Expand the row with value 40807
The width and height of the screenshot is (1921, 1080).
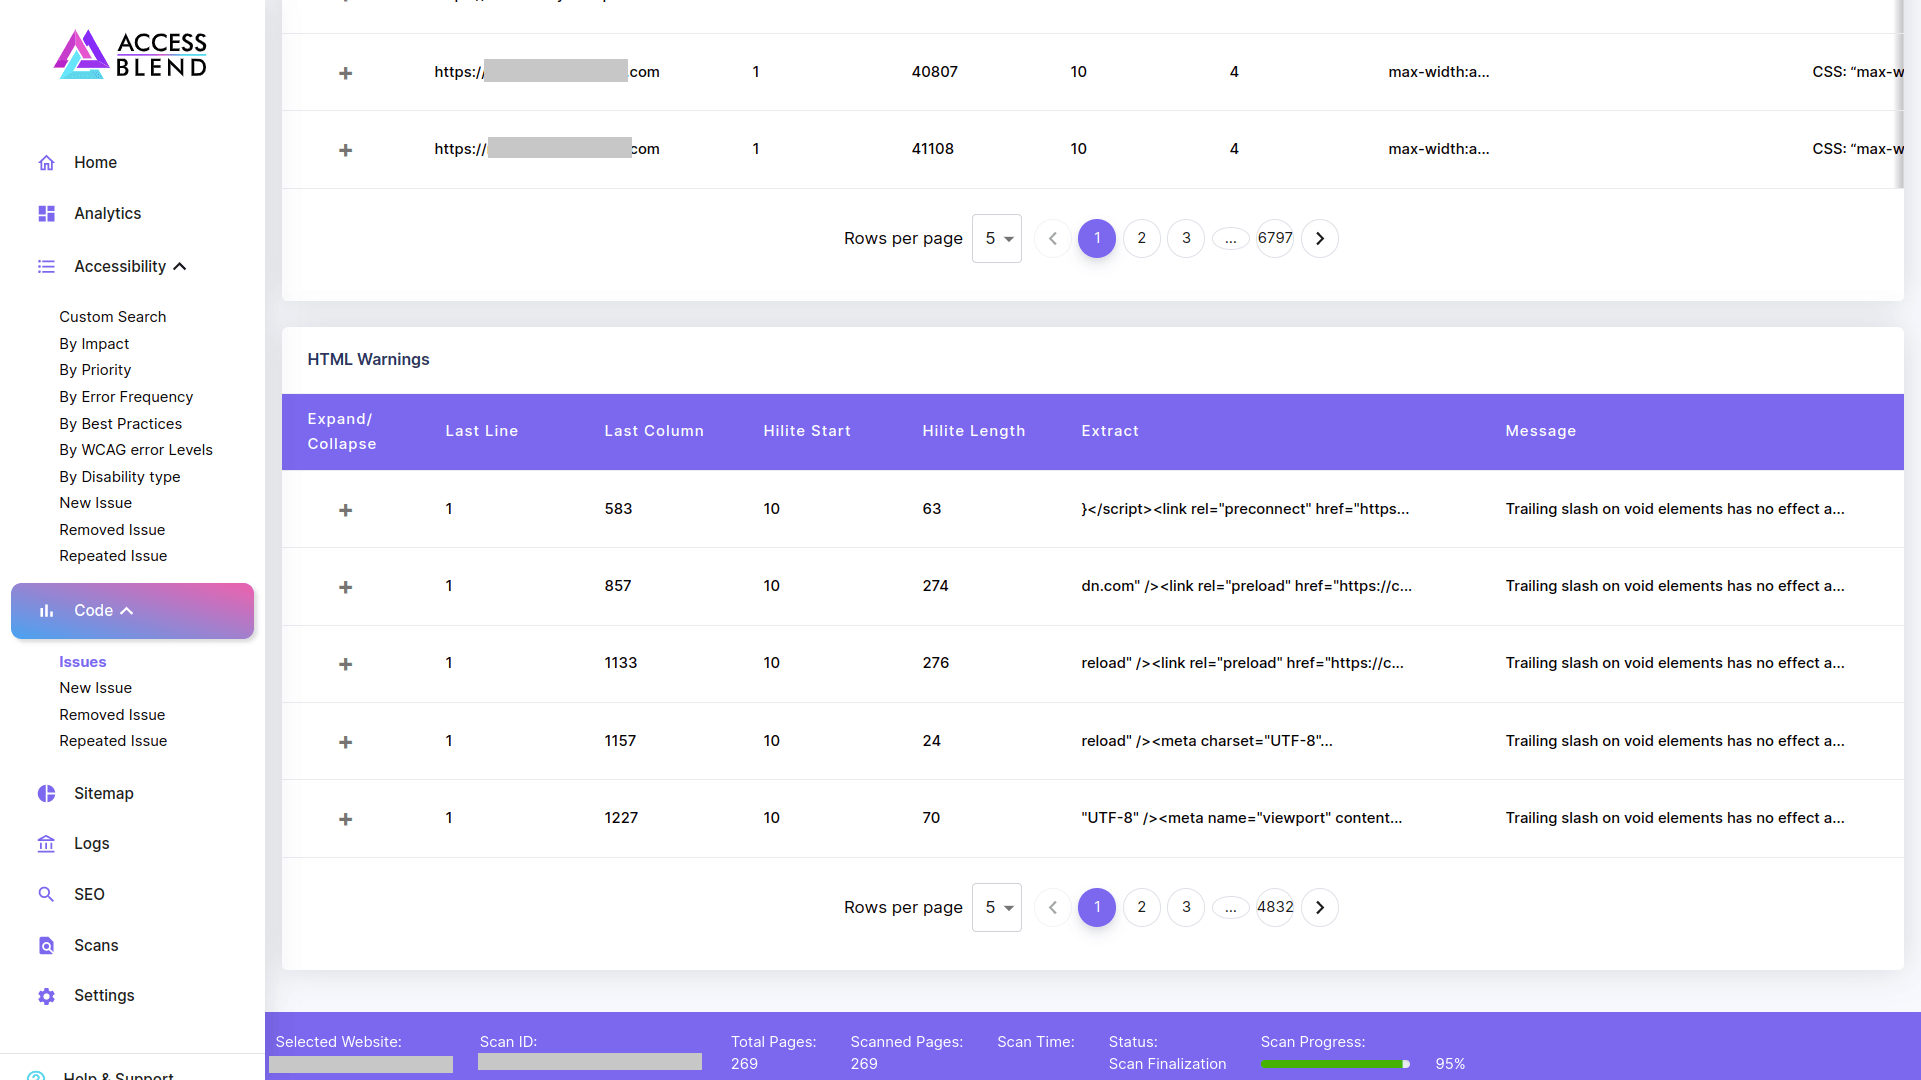(x=345, y=73)
